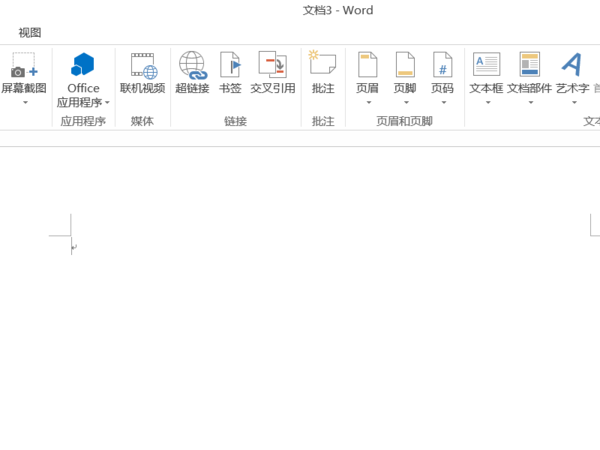Open the 页脚 dropdown arrow
600x450 pixels.
point(406,103)
